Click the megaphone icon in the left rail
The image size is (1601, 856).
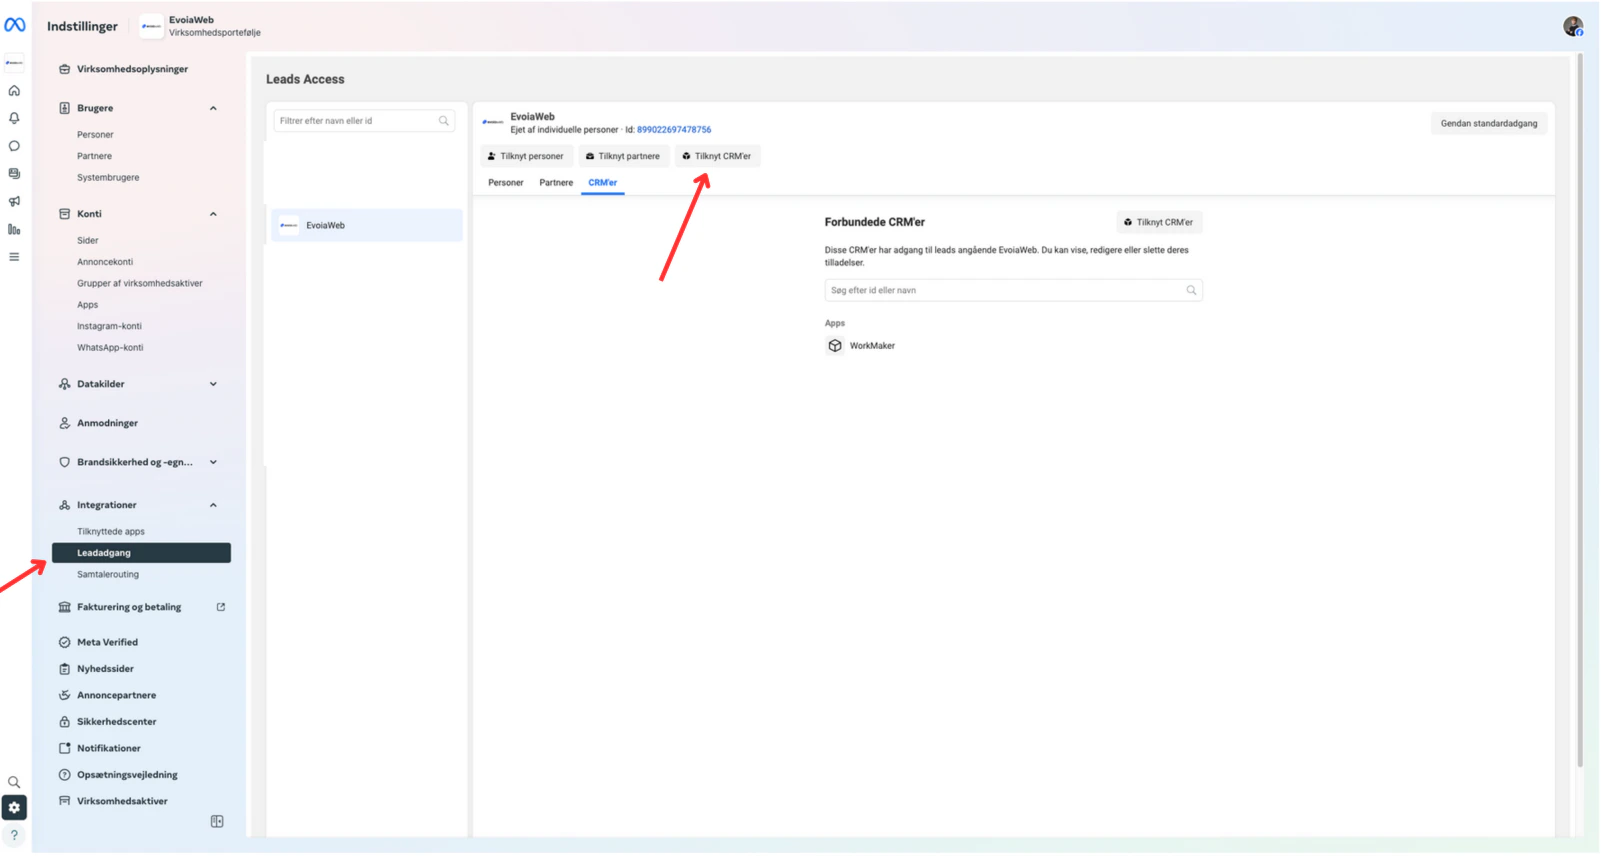[x=14, y=201]
